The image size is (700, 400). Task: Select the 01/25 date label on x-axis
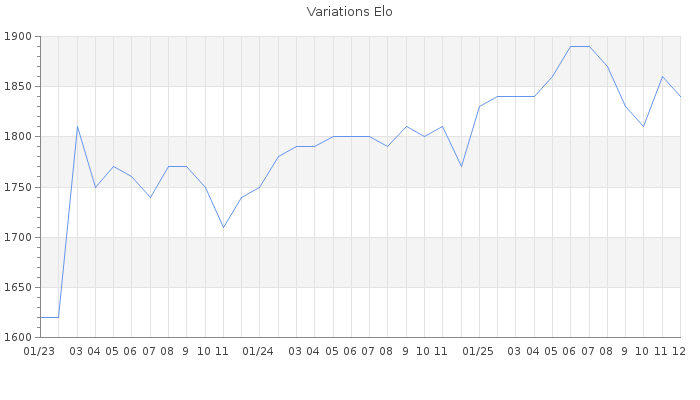[x=479, y=351]
